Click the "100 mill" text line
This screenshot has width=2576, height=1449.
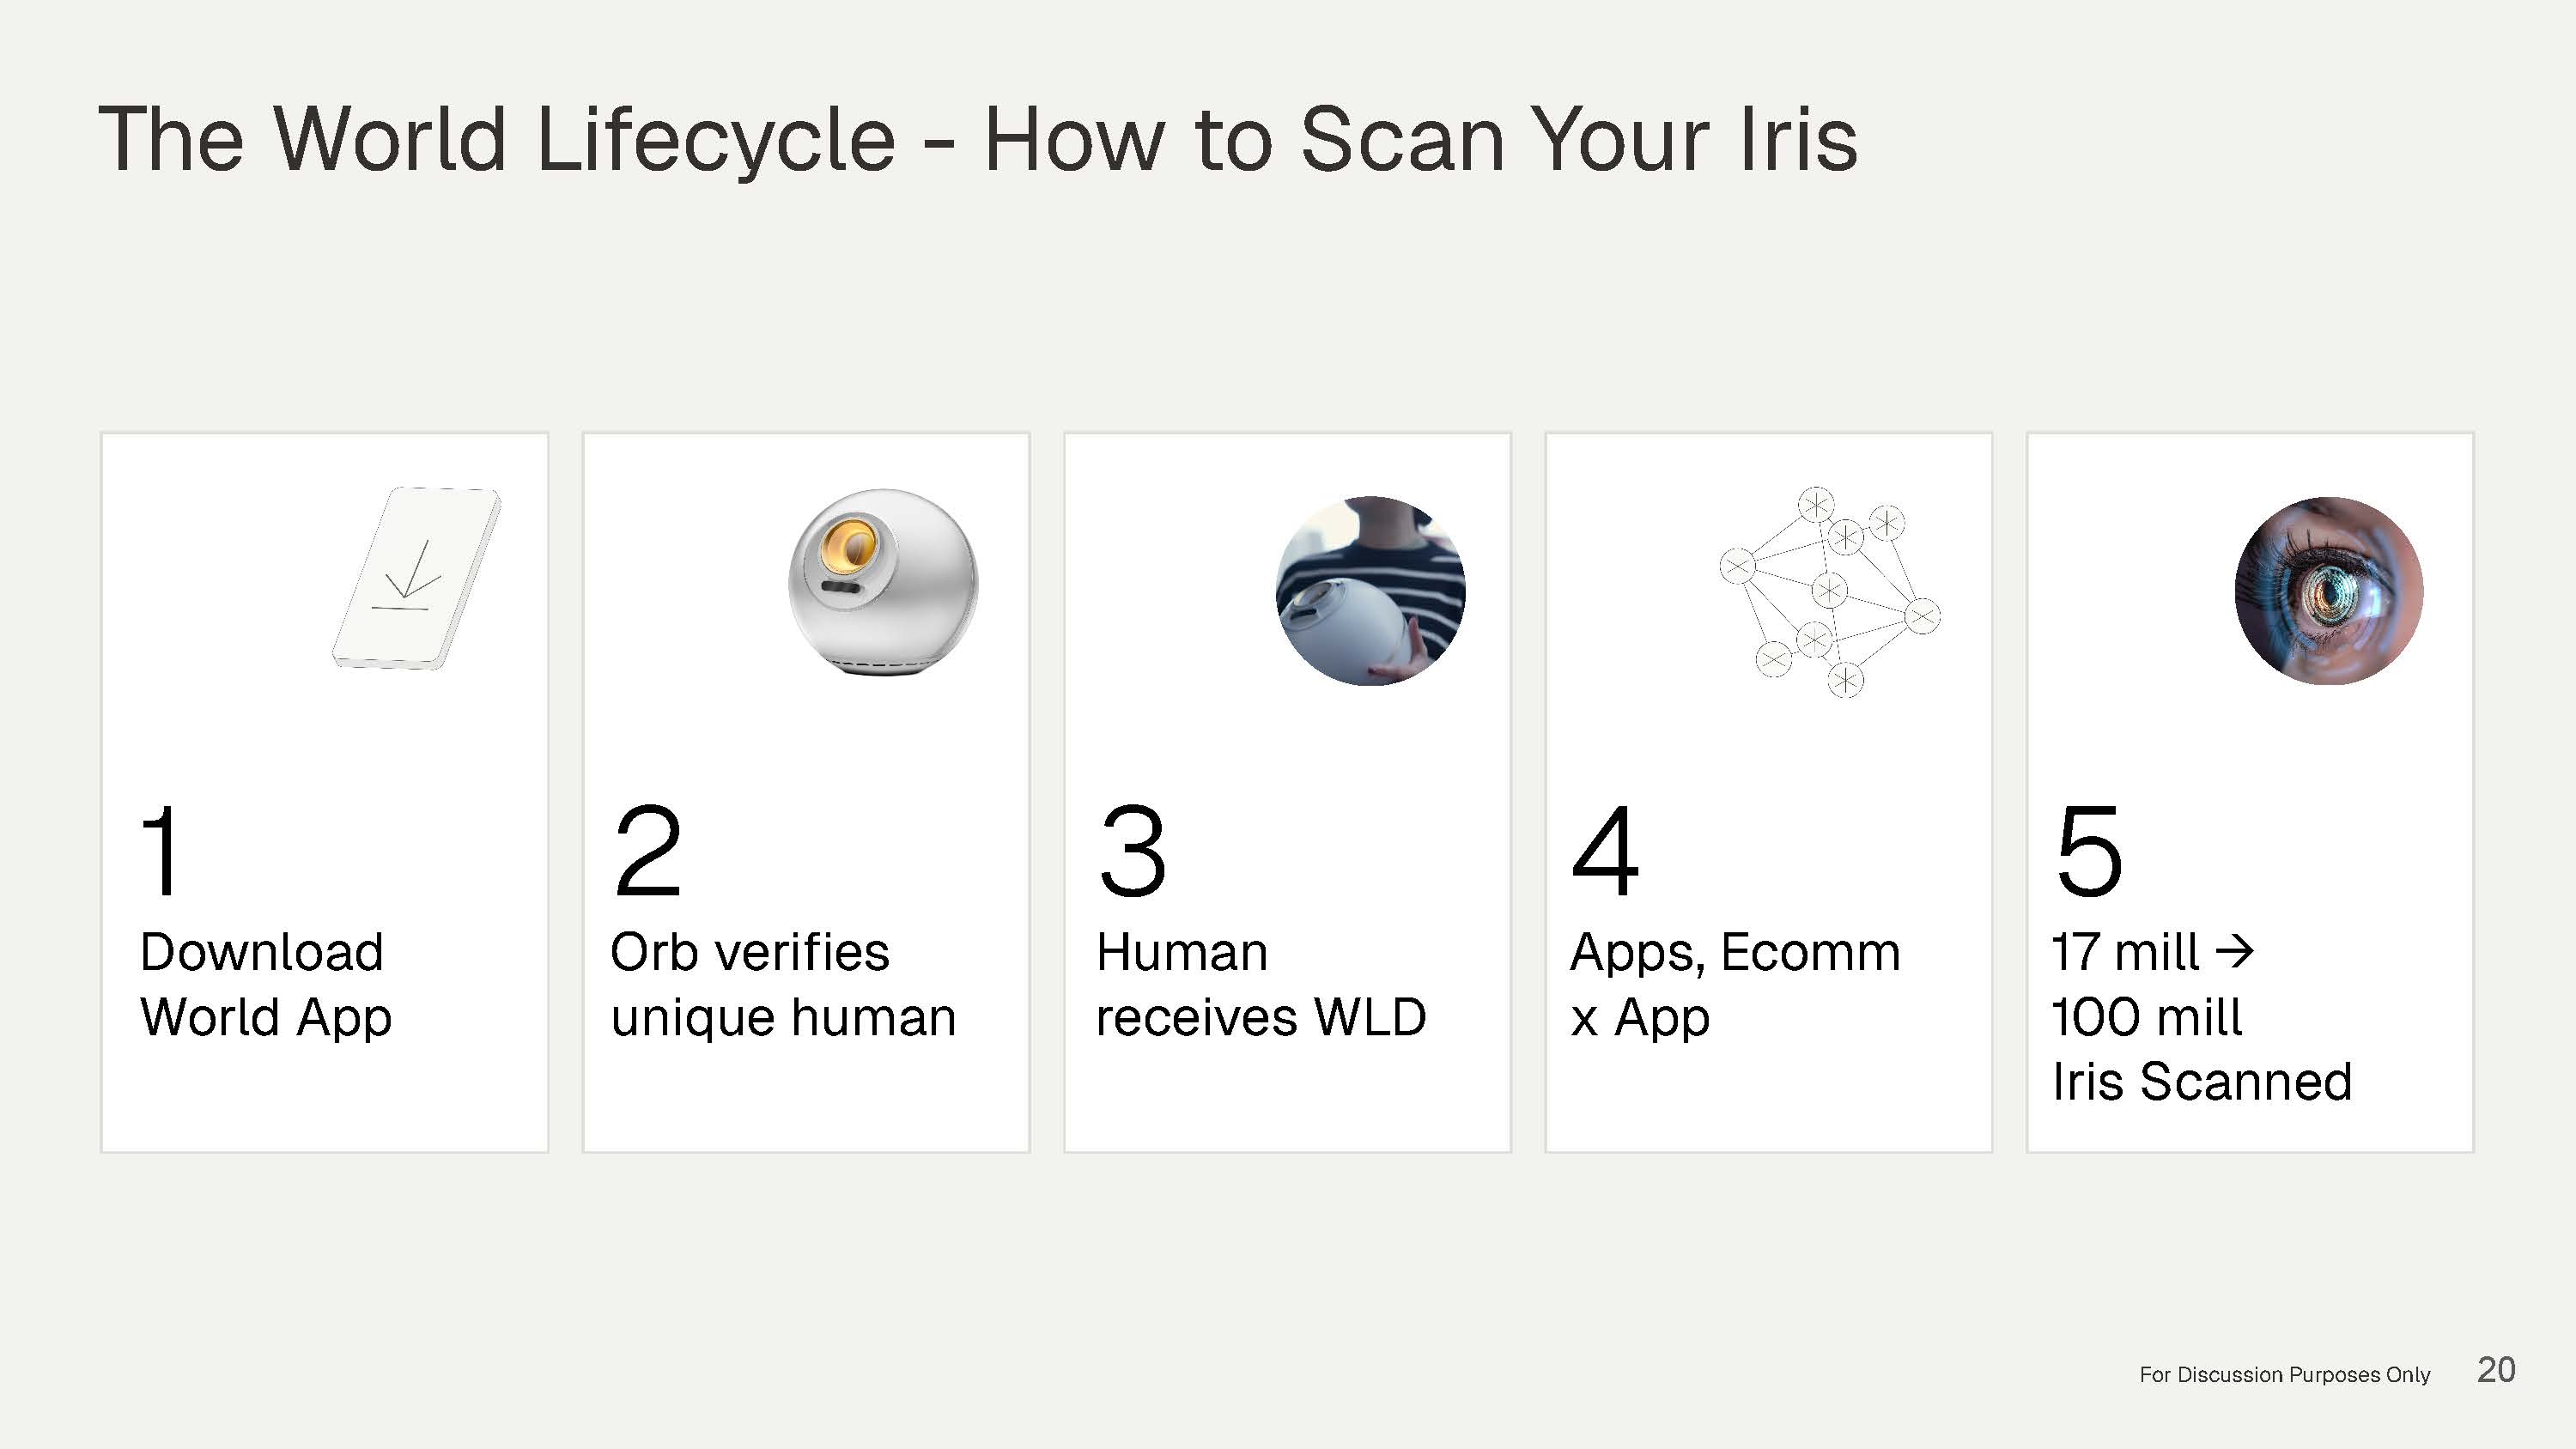coord(2146,1017)
